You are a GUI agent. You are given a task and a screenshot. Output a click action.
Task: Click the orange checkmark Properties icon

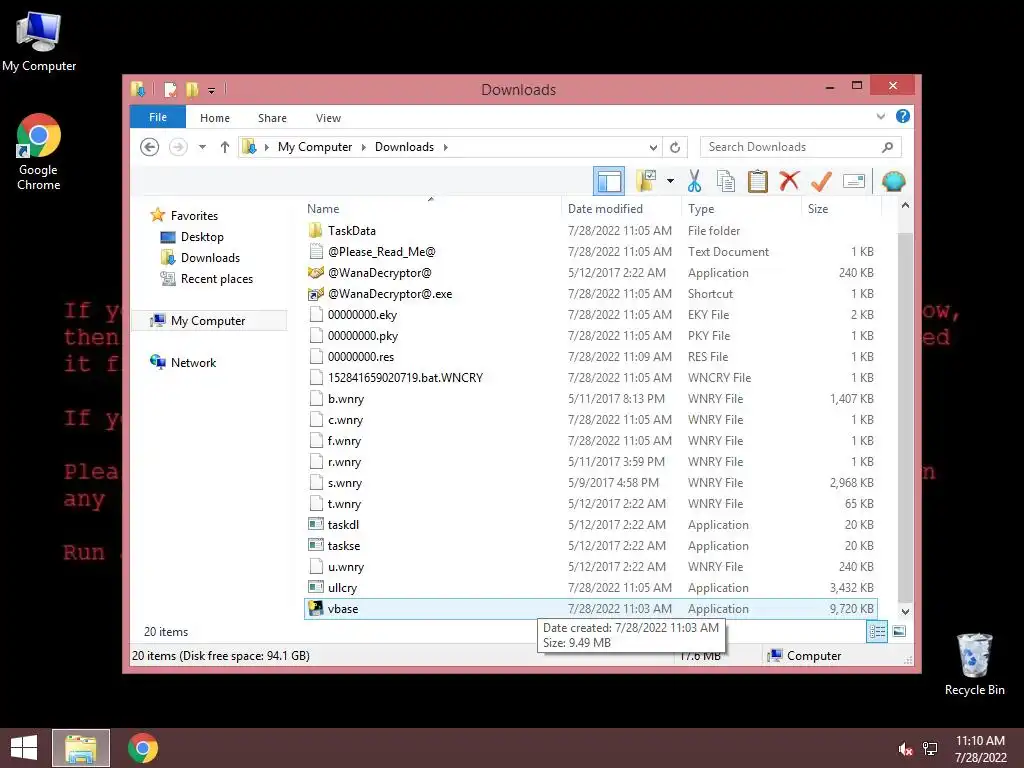(x=821, y=181)
